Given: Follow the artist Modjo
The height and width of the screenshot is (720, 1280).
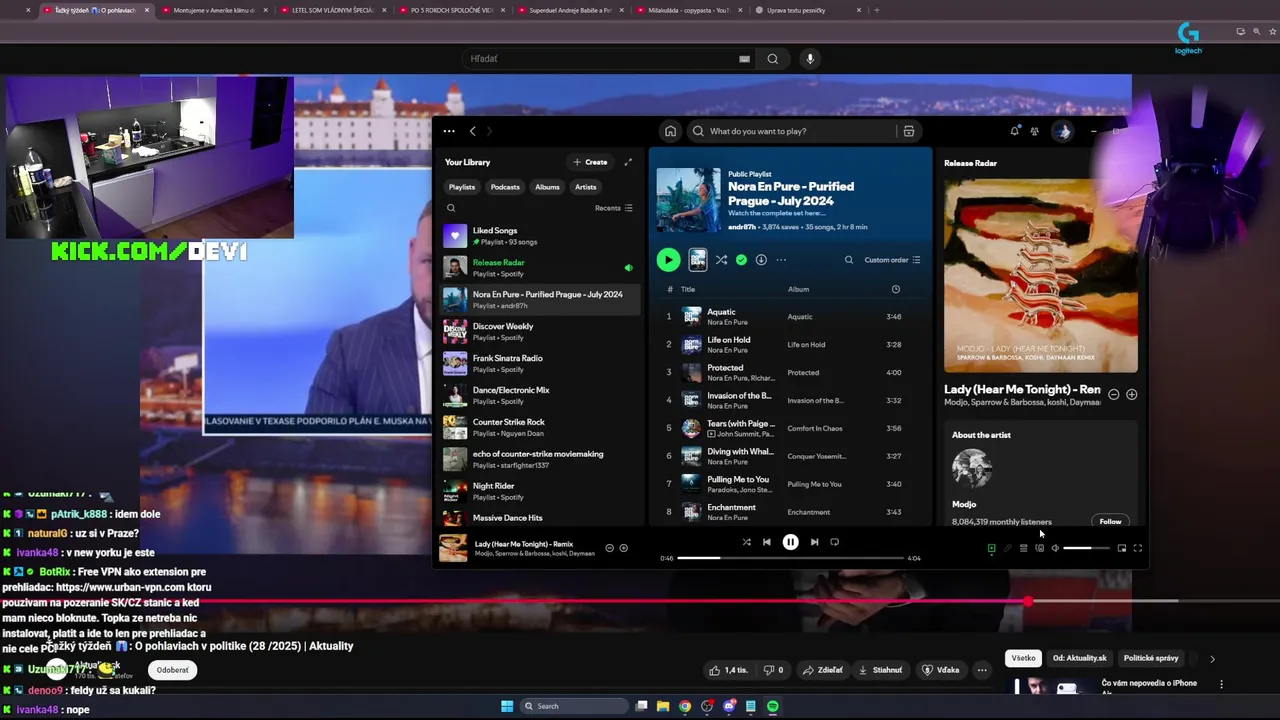Looking at the screenshot, I should click(x=1110, y=521).
